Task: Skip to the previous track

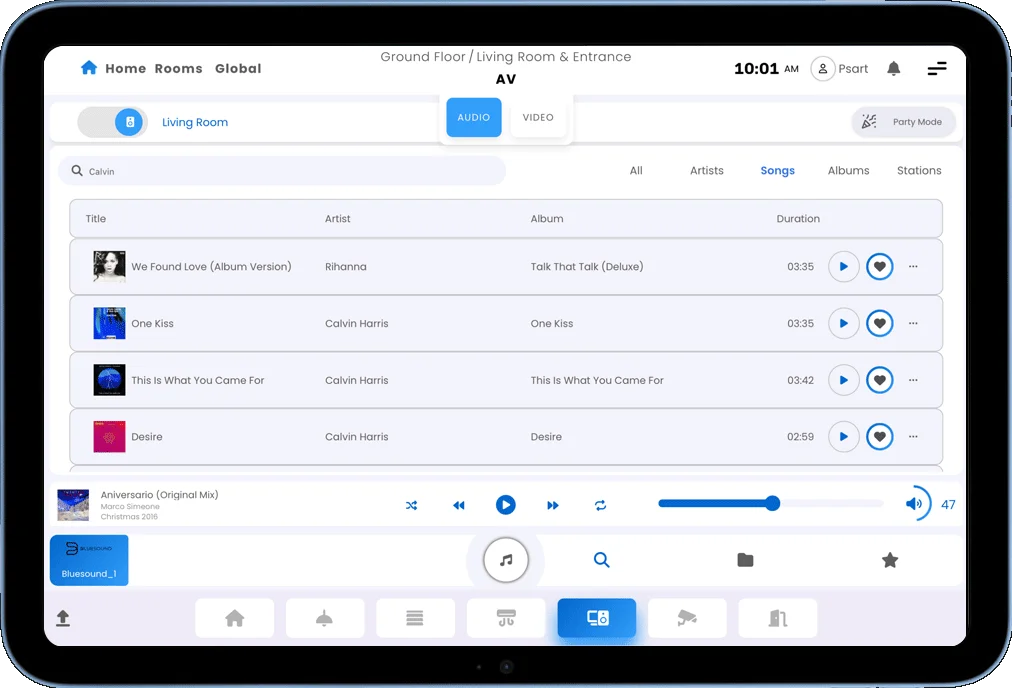Action: (x=458, y=505)
